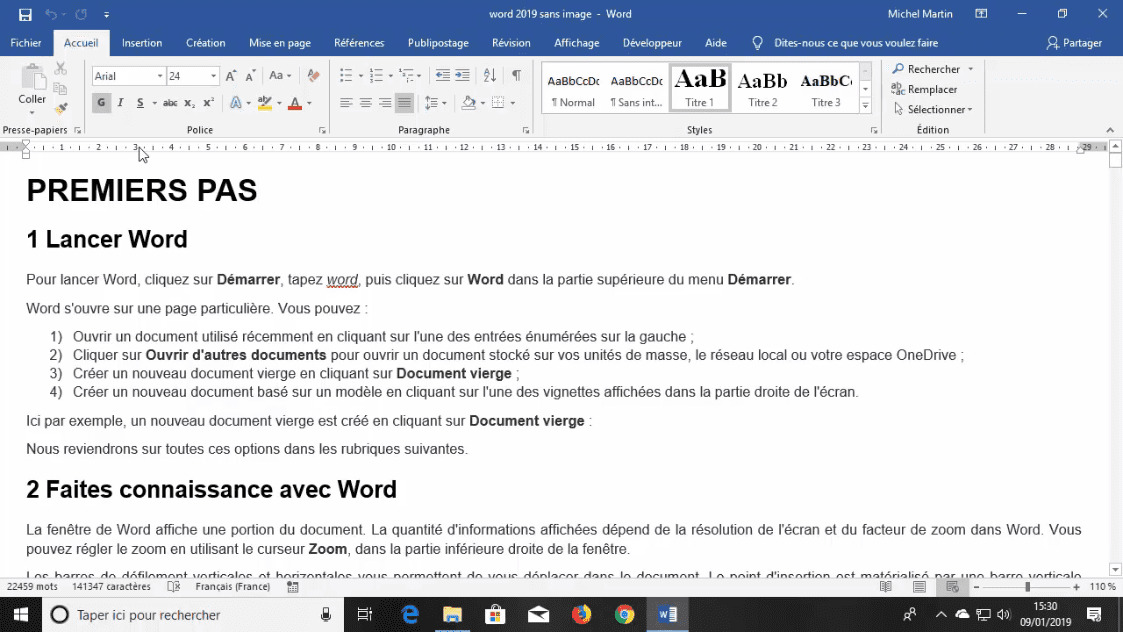Apply the Normal style
The image size is (1123, 632).
click(573, 88)
